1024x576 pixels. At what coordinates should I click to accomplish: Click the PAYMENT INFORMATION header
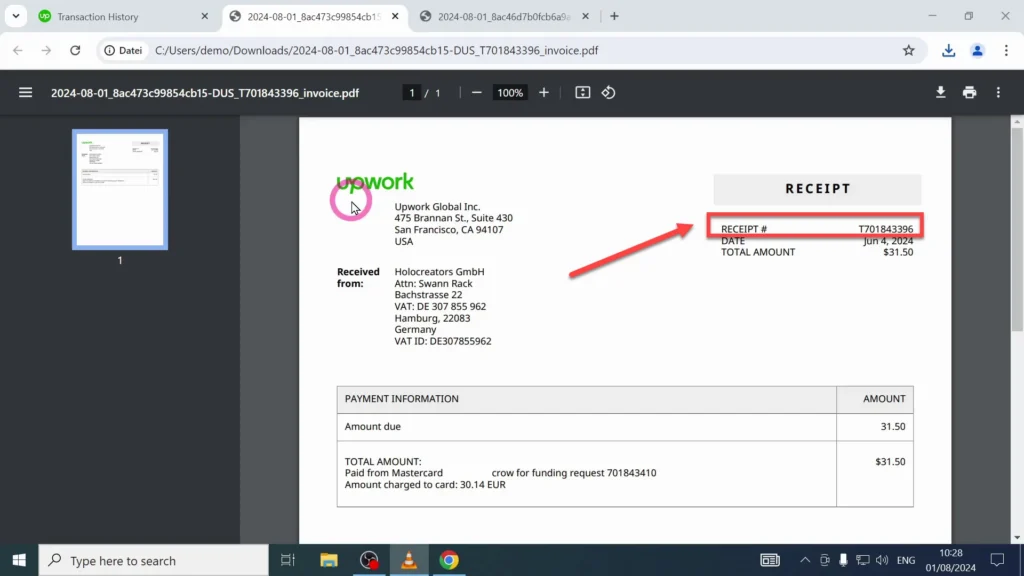click(x=402, y=398)
